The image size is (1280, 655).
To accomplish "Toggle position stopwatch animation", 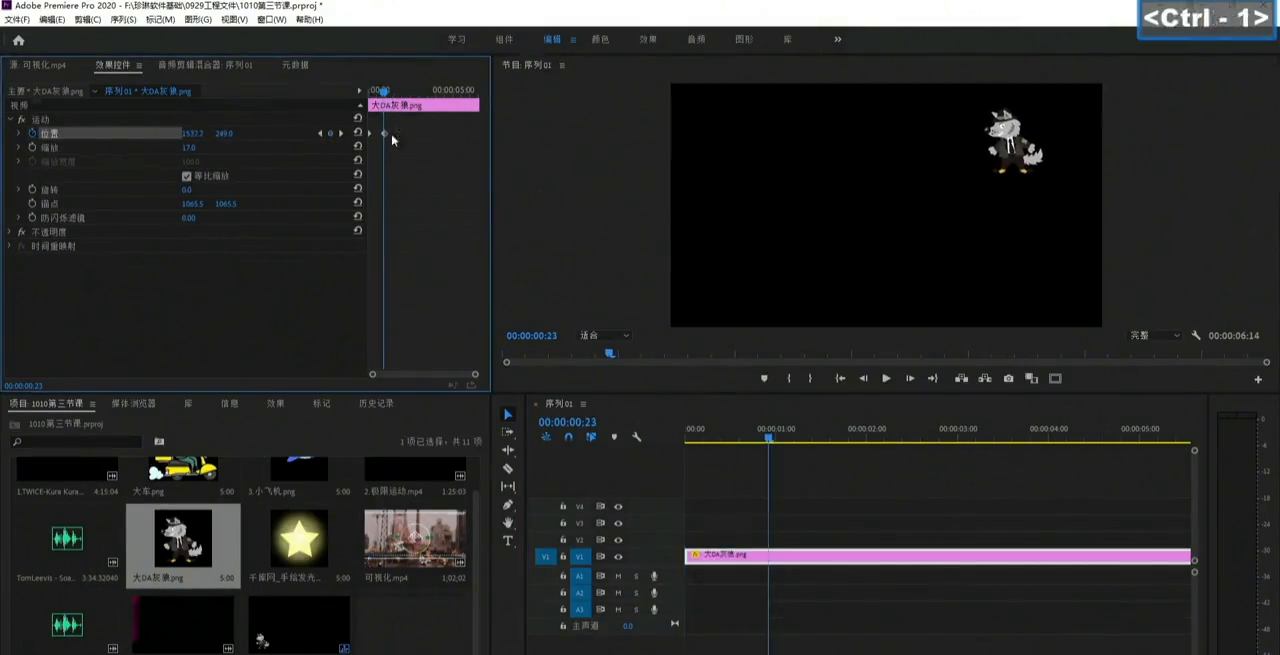I will click(x=32, y=133).
